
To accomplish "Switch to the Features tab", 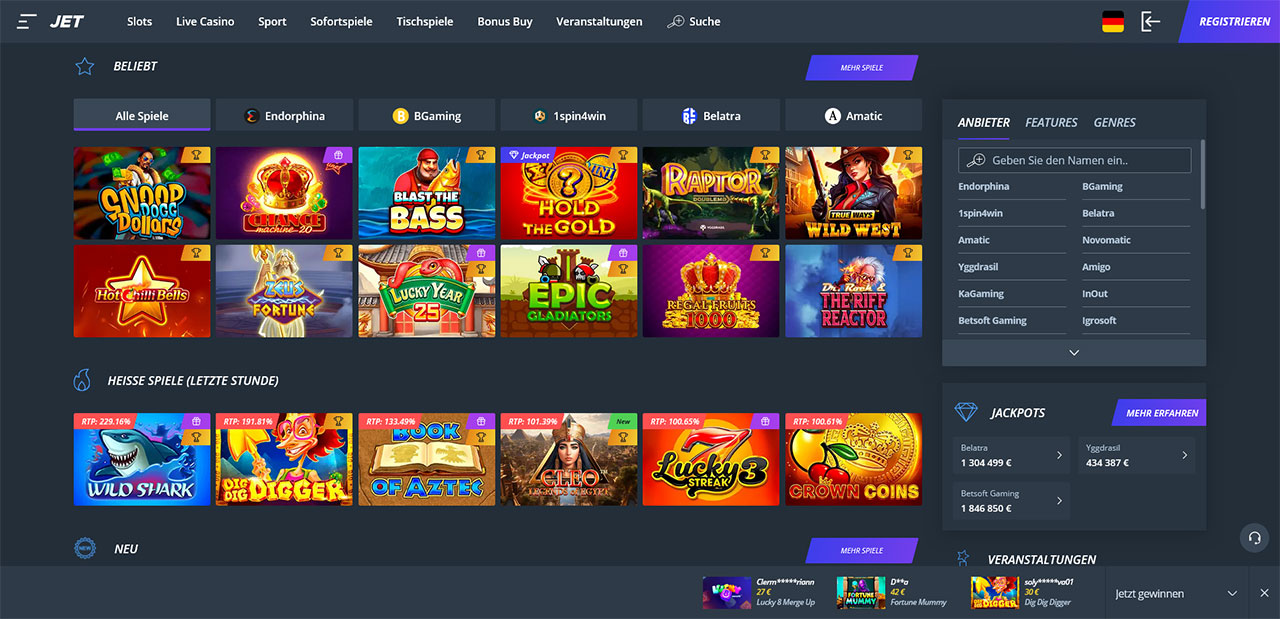I will tap(1051, 122).
